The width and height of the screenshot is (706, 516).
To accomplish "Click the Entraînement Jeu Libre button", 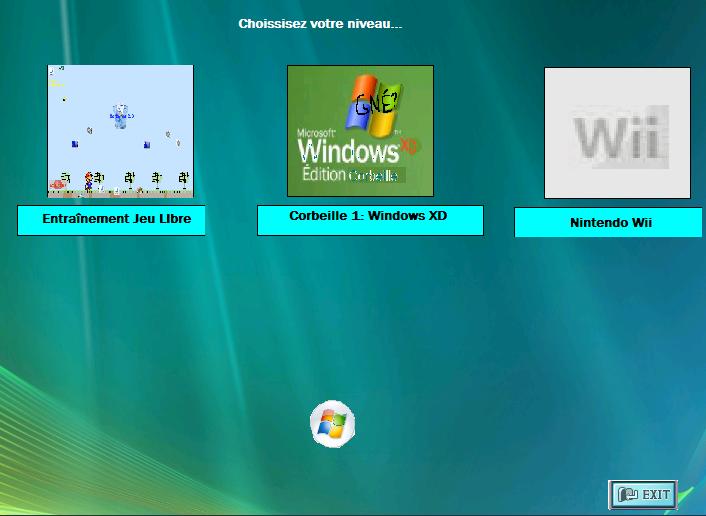I will pos(111,220).
